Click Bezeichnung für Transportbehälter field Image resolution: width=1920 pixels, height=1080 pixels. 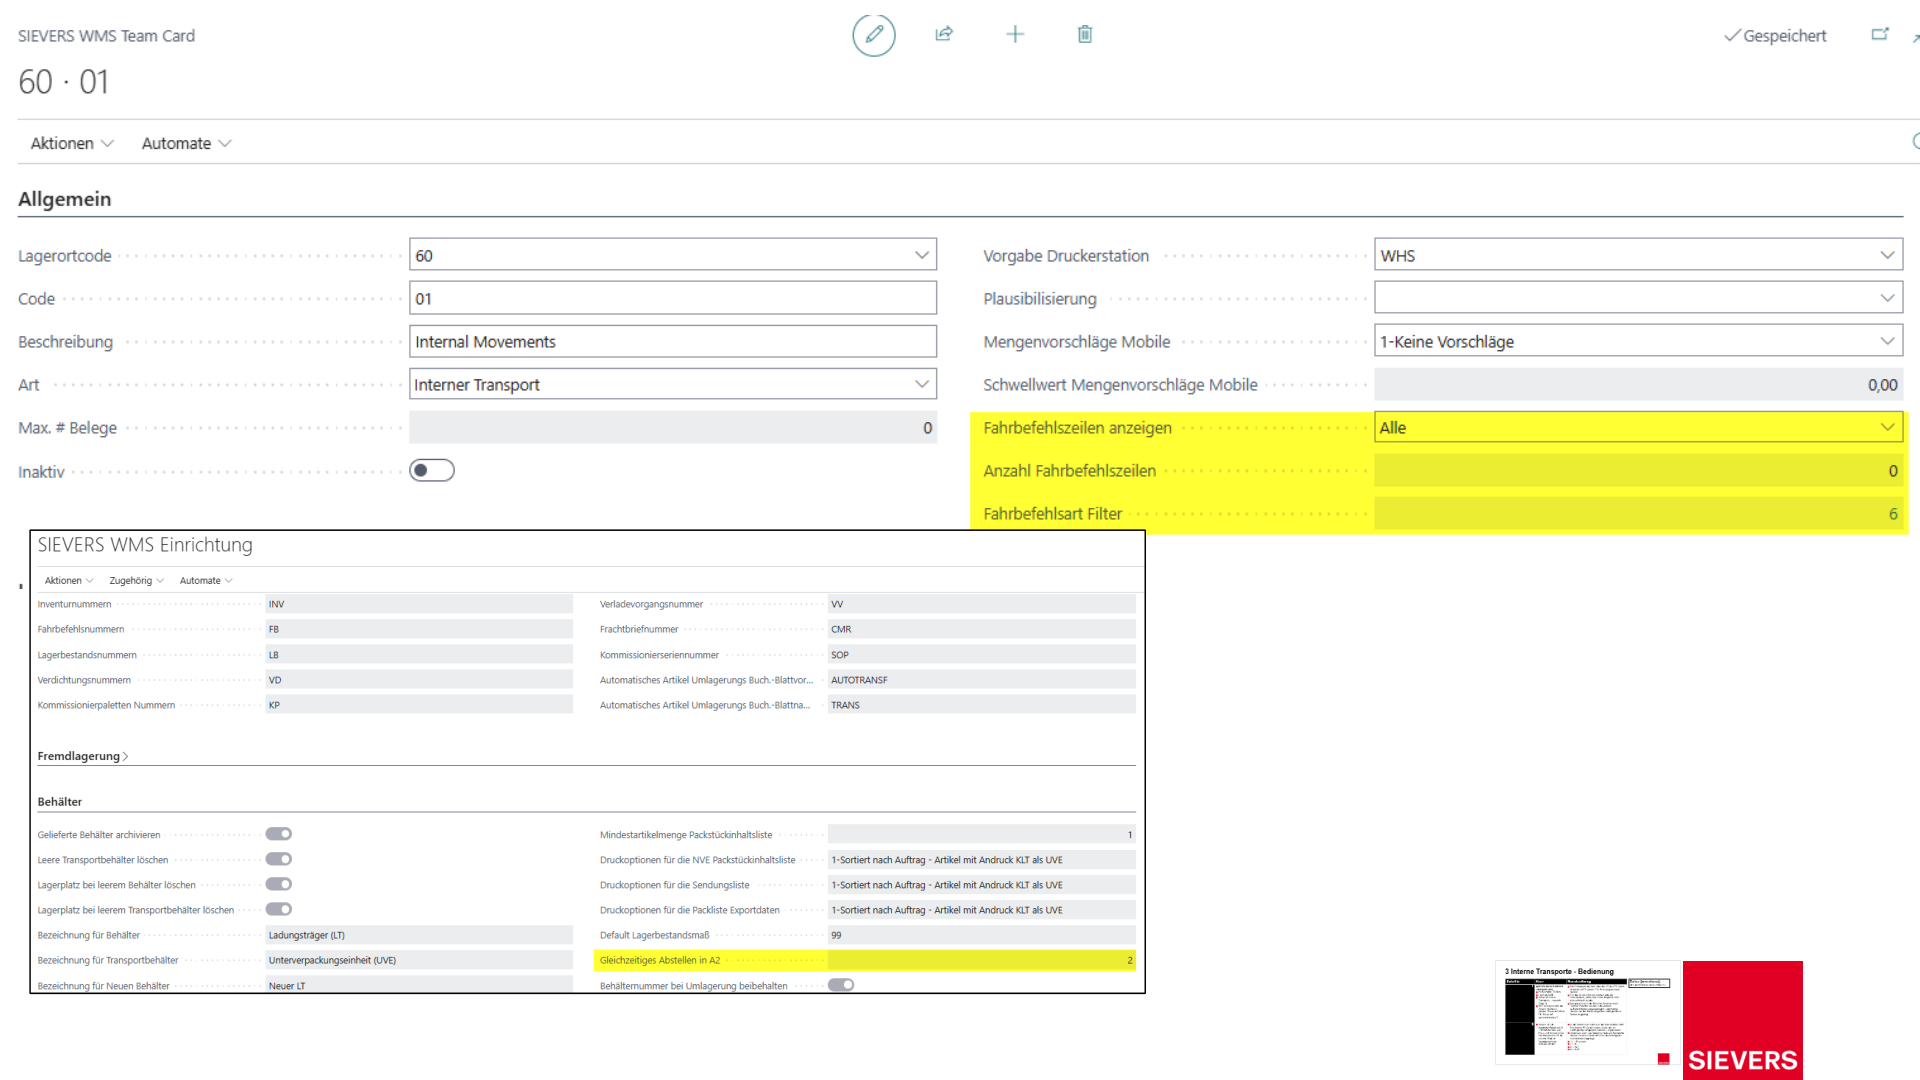[x=419, y=960]
